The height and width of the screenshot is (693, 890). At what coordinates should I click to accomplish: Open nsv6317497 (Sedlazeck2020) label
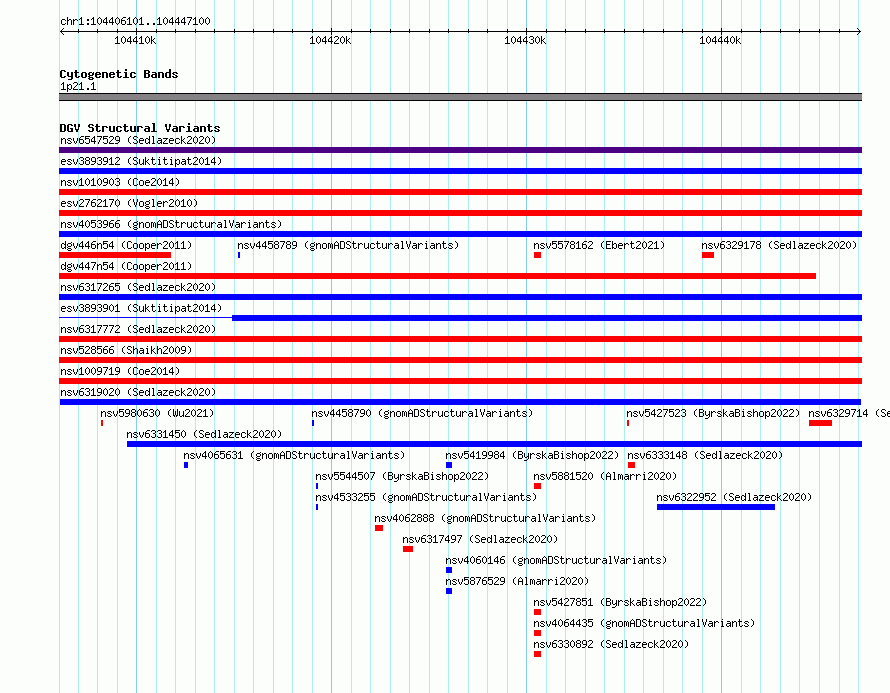[480, 539]
